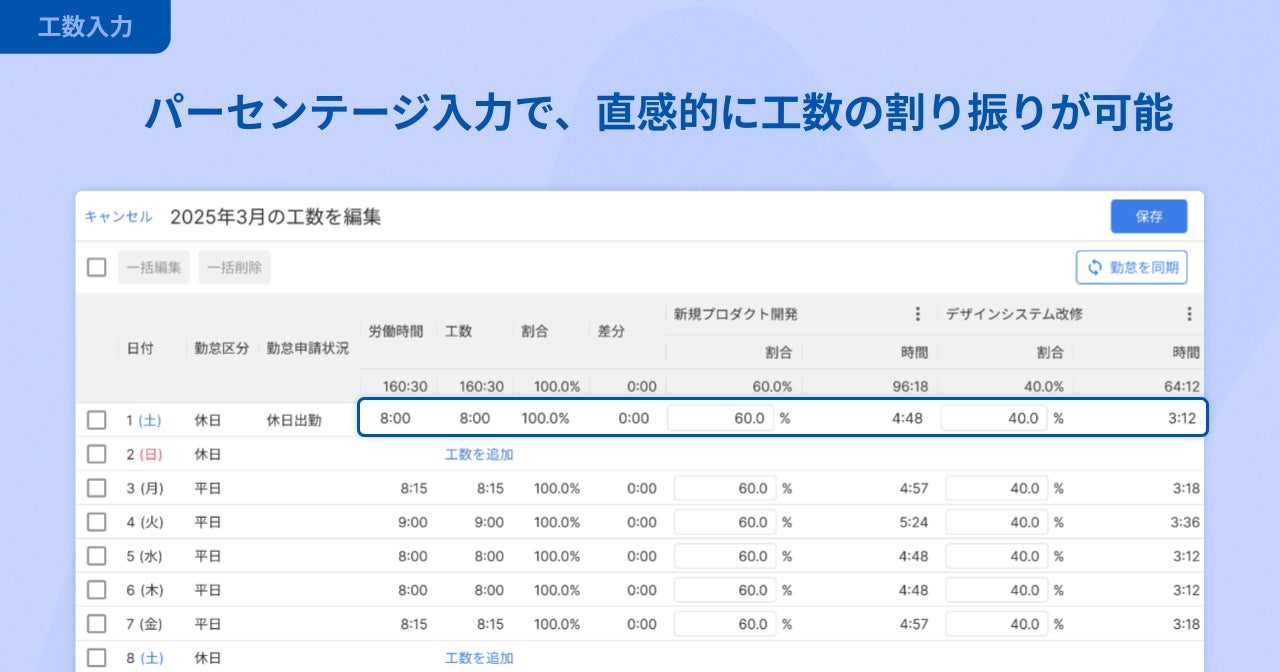Open kebab menu for デザインシステム改修 column
Viewport: 1280px width, 672px height.
coord(1189,314)
